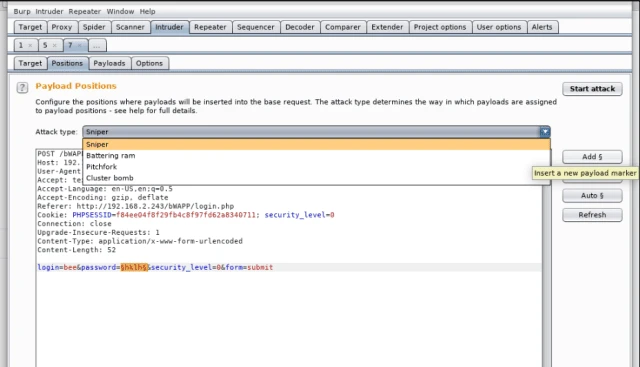Viewport: 640px width, 367px height.
Task: Close Intruder attack tab 7
Action: 80,45
